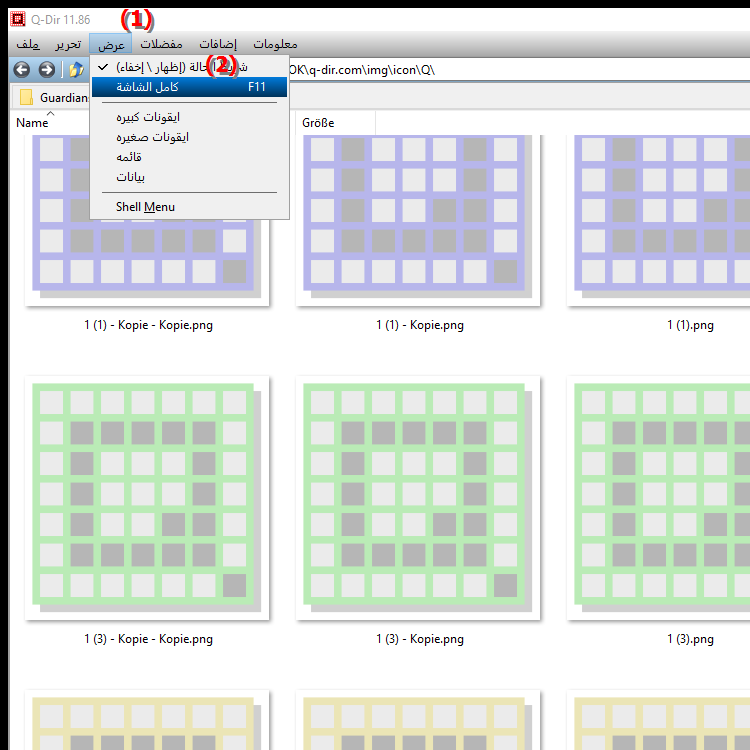Select thumbnail 1 (3) - Kopie - Kopie.png
Image resolution: width=750 pixels, height=750 pixels.
point(147,498)
